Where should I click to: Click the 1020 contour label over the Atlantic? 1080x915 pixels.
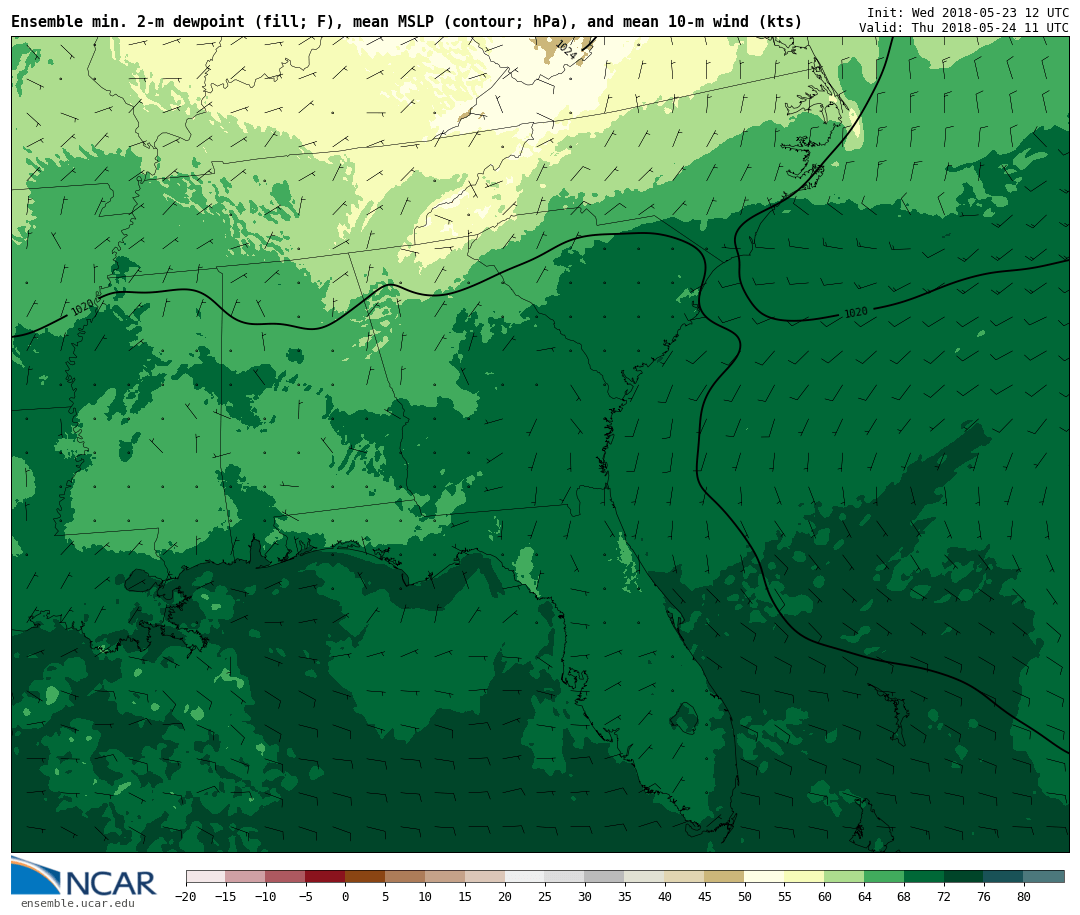click(856, 313)
